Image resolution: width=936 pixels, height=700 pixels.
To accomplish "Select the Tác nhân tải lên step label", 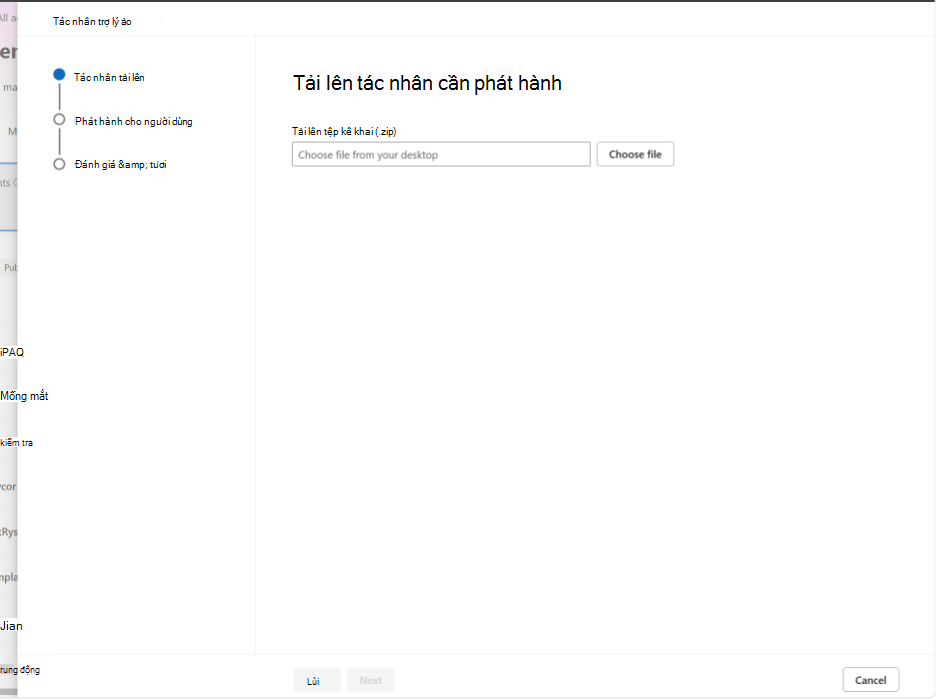I will [109, 78].
